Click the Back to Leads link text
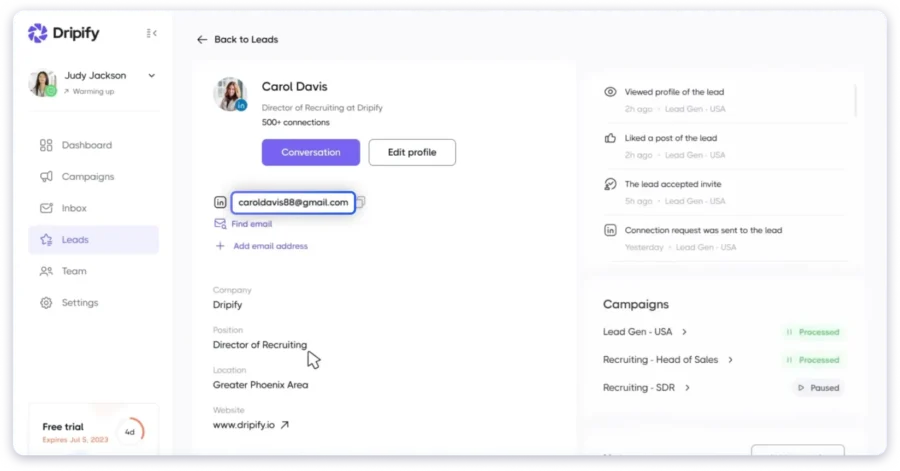This screenshot has width=900, height=471. point(246,40)
